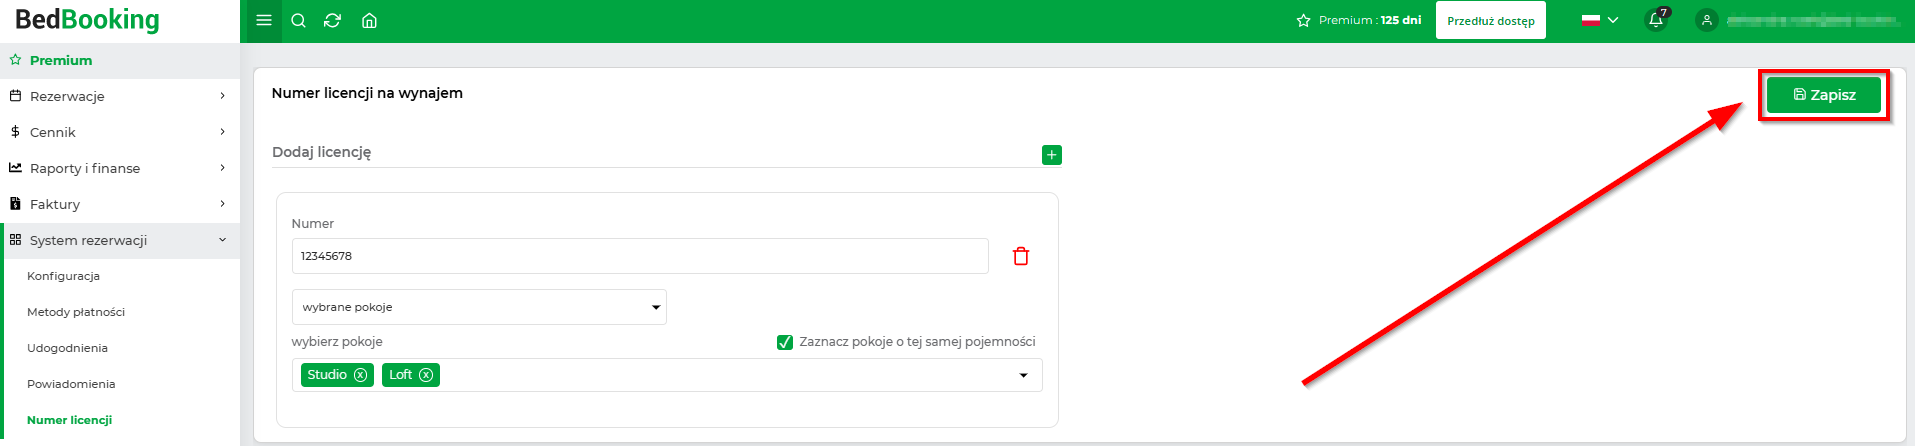Click the Numer license input field
This screenshot has width=1915, height=446.
(640, 256)
